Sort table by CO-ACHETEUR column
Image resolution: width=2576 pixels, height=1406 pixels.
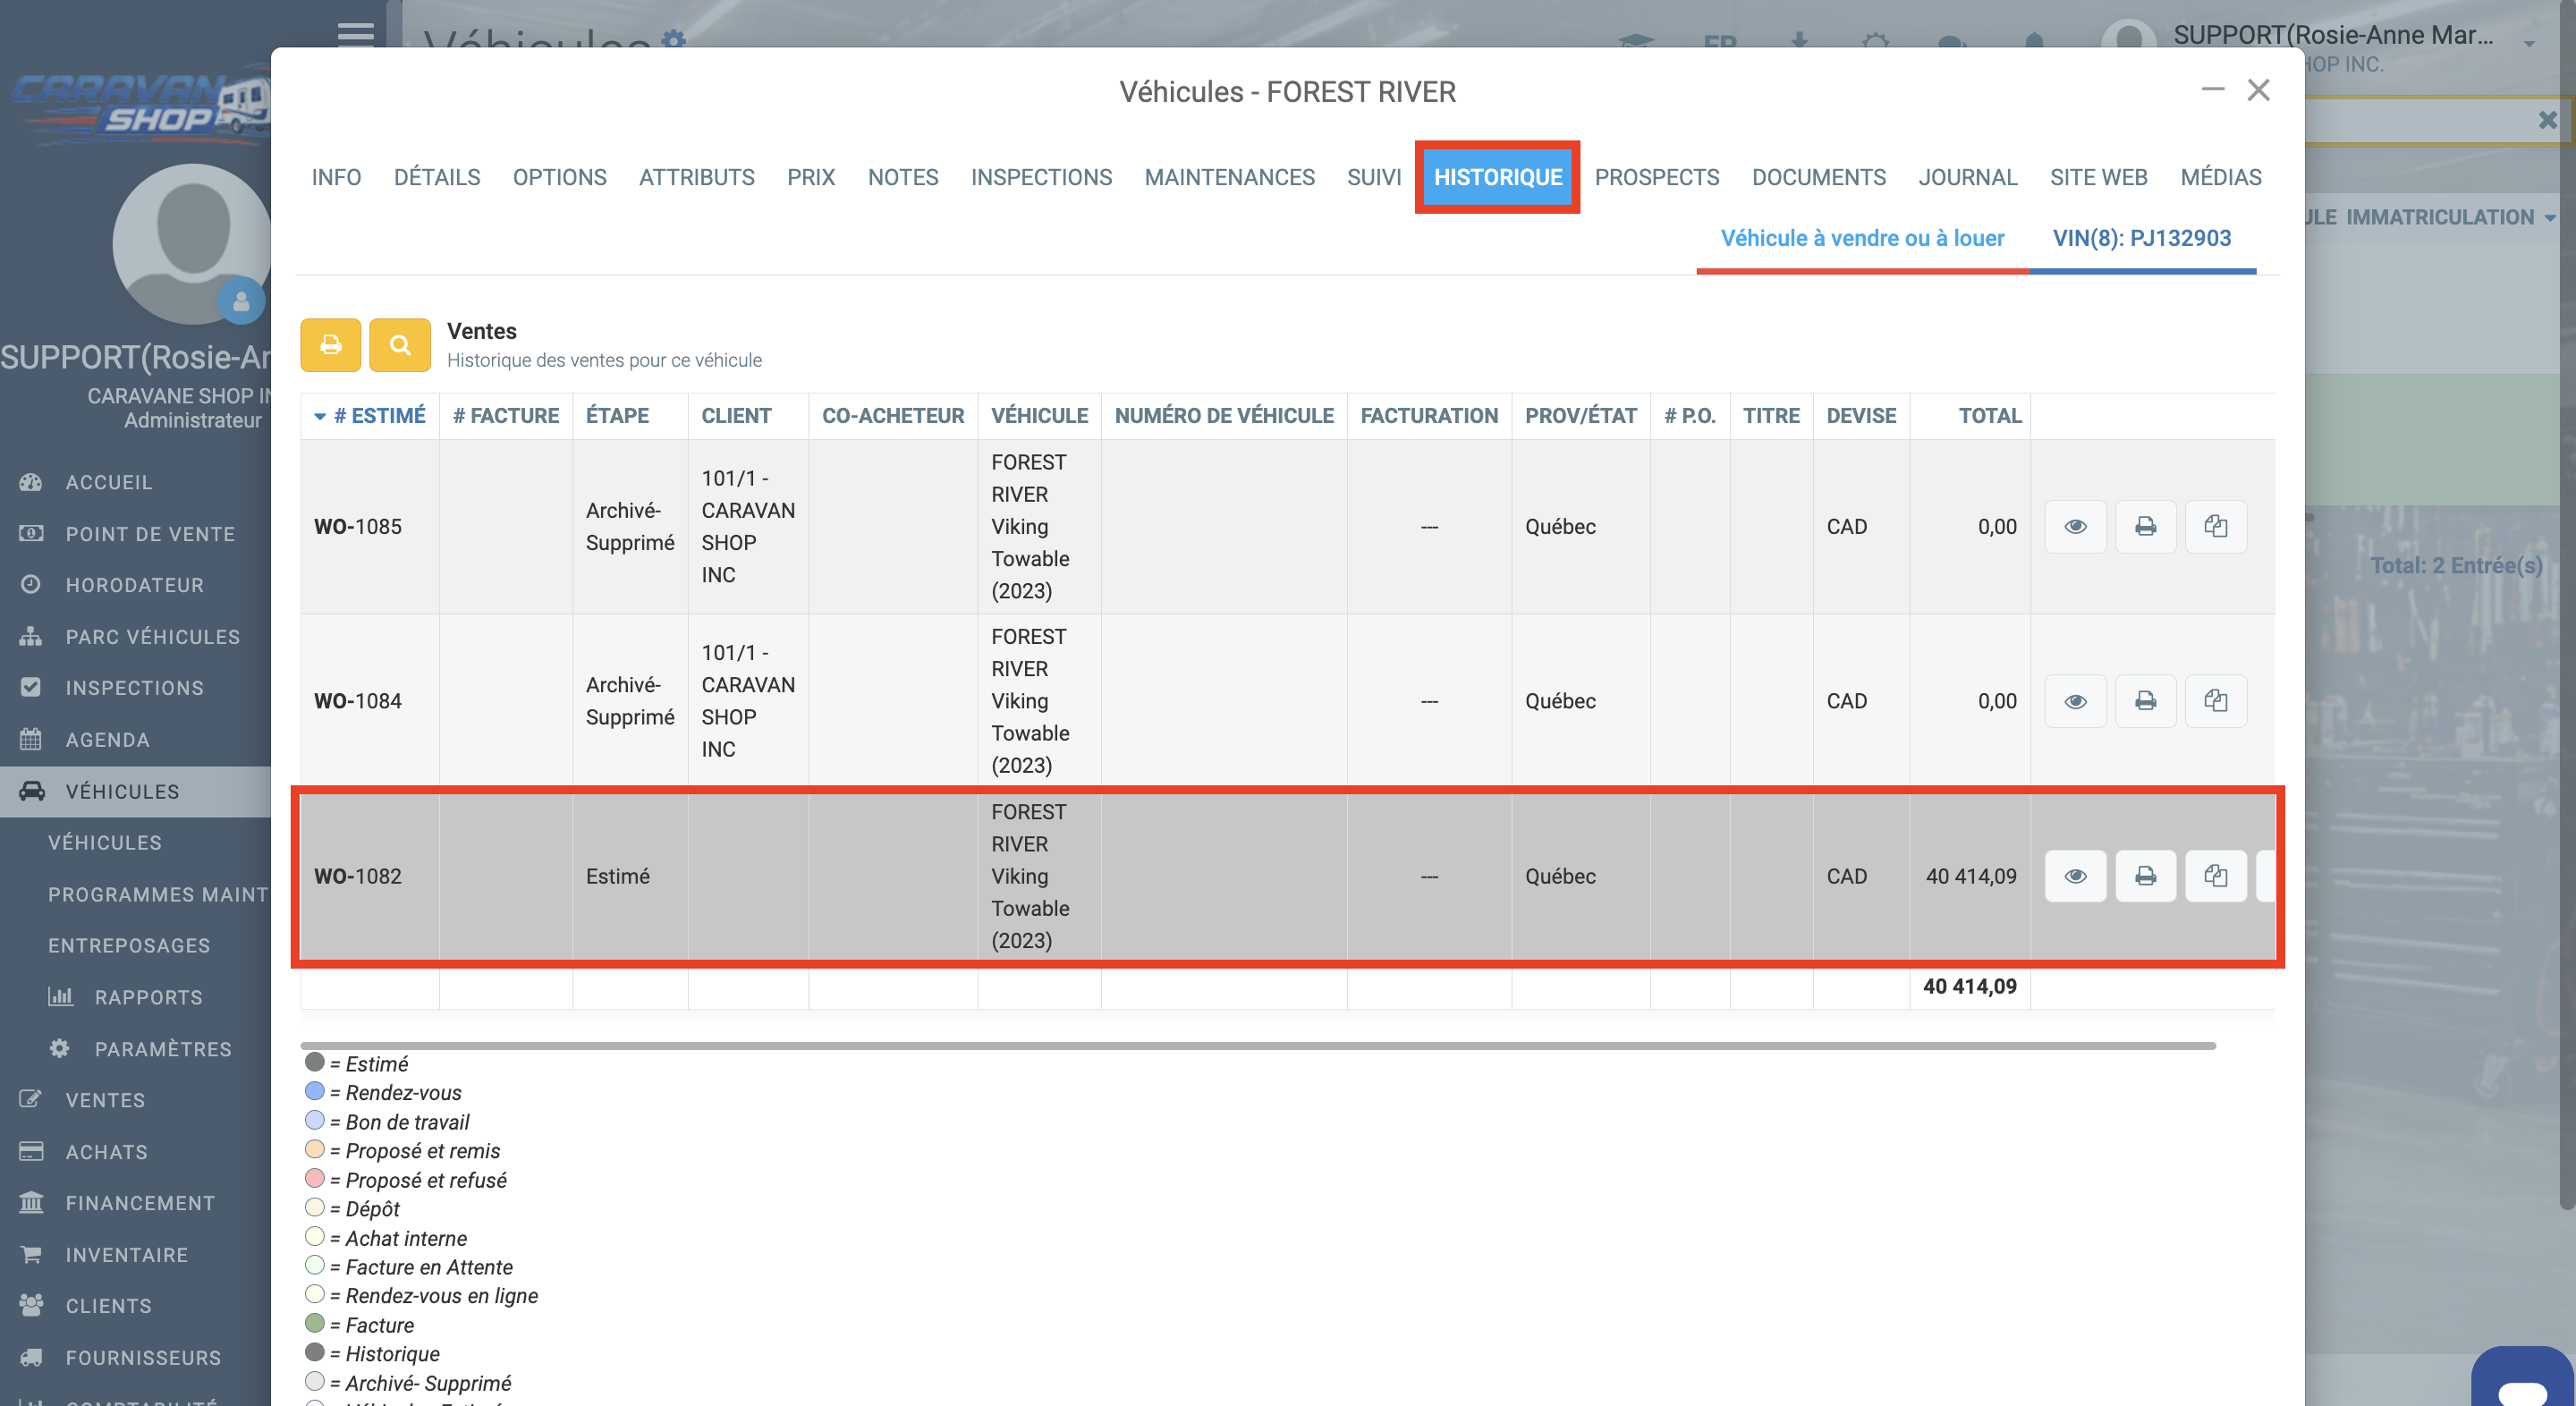(x=893, y=415)
